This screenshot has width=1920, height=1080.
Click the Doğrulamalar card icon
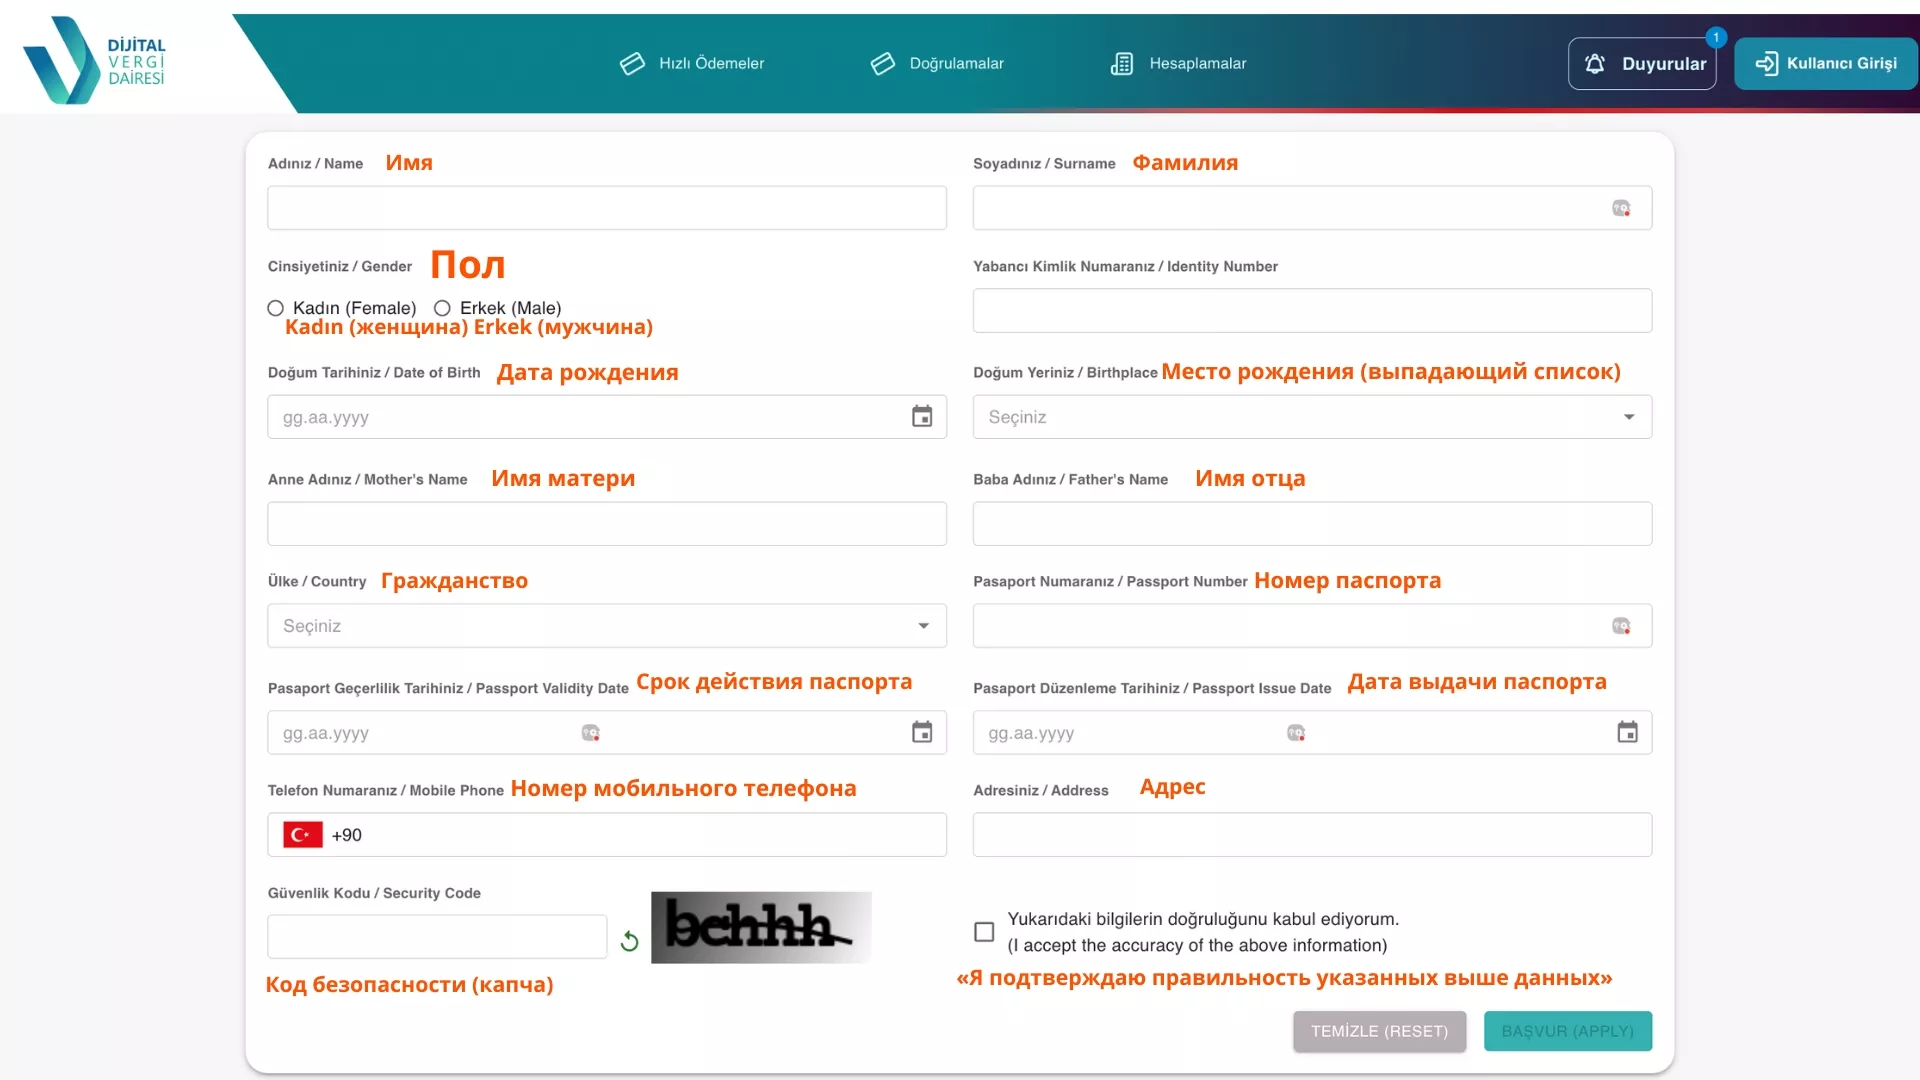coord(882,64)
